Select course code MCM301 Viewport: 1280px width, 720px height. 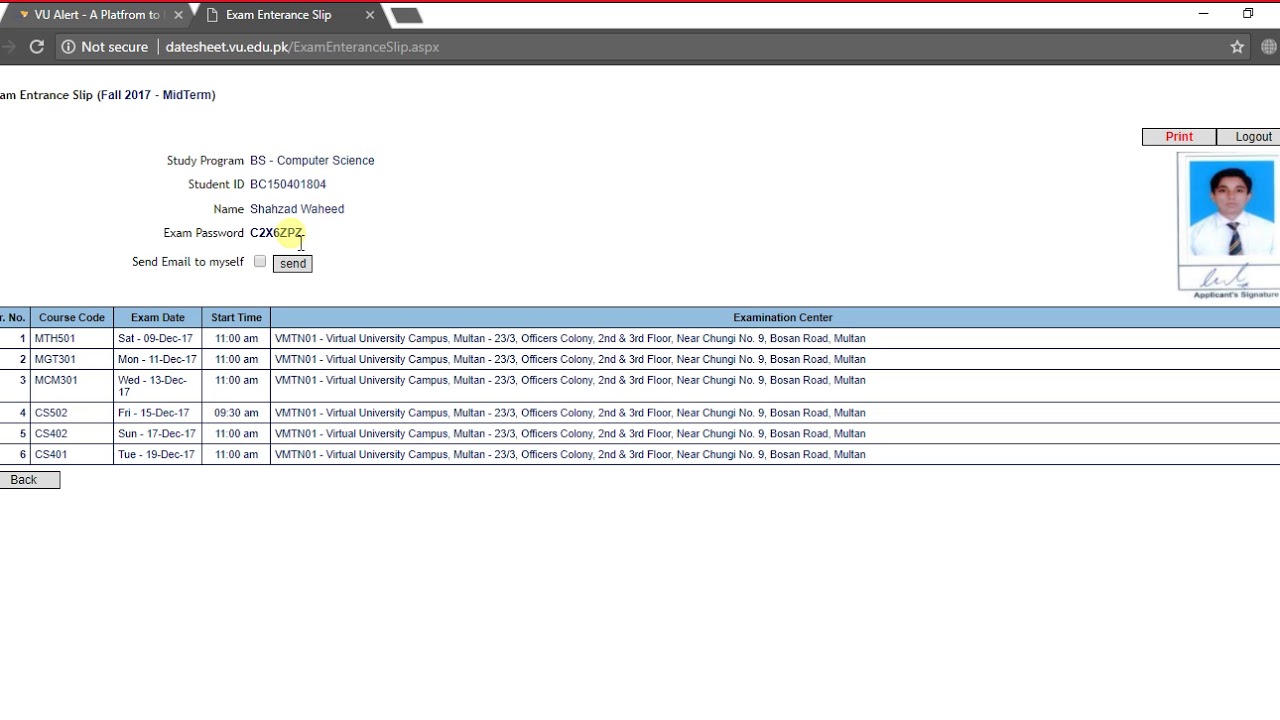coord(56,380)
